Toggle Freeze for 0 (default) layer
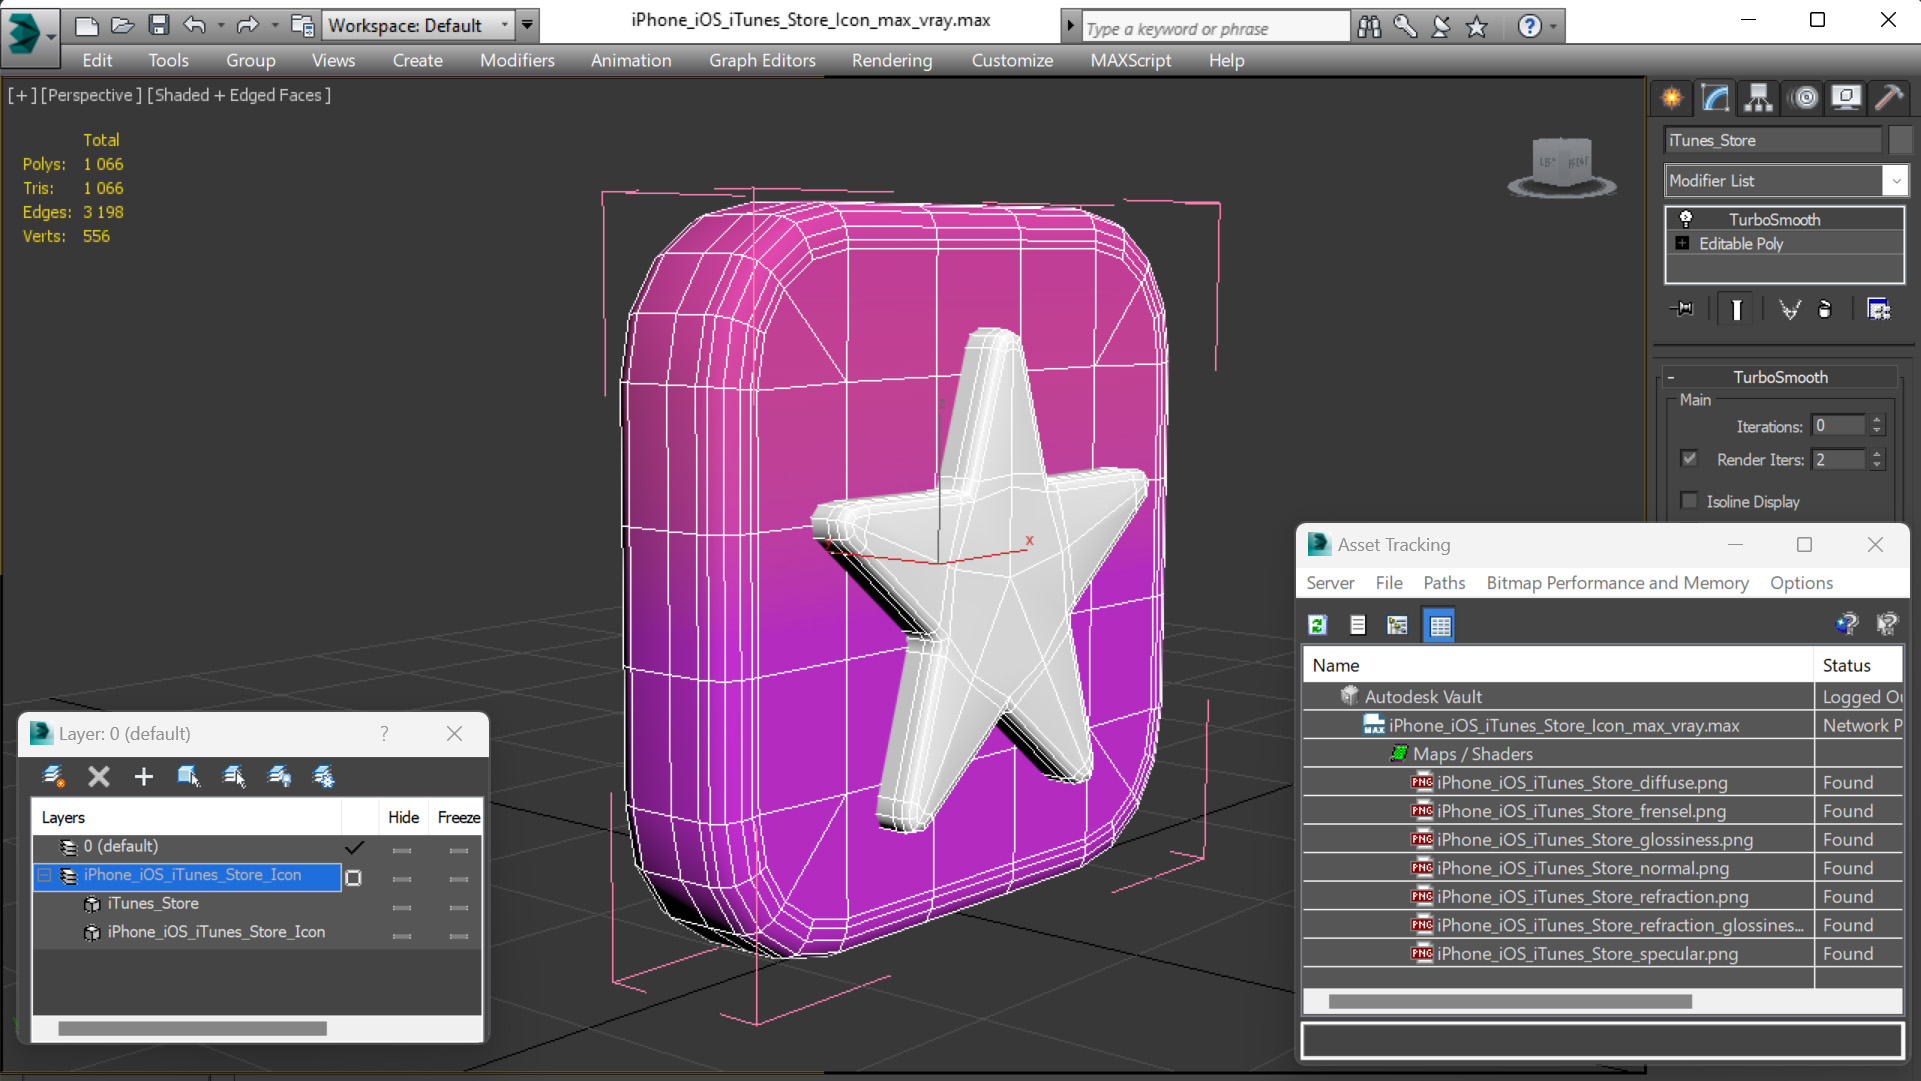Image resolution: width=1921 pixels, height=1081 pixels. (459, 850)
